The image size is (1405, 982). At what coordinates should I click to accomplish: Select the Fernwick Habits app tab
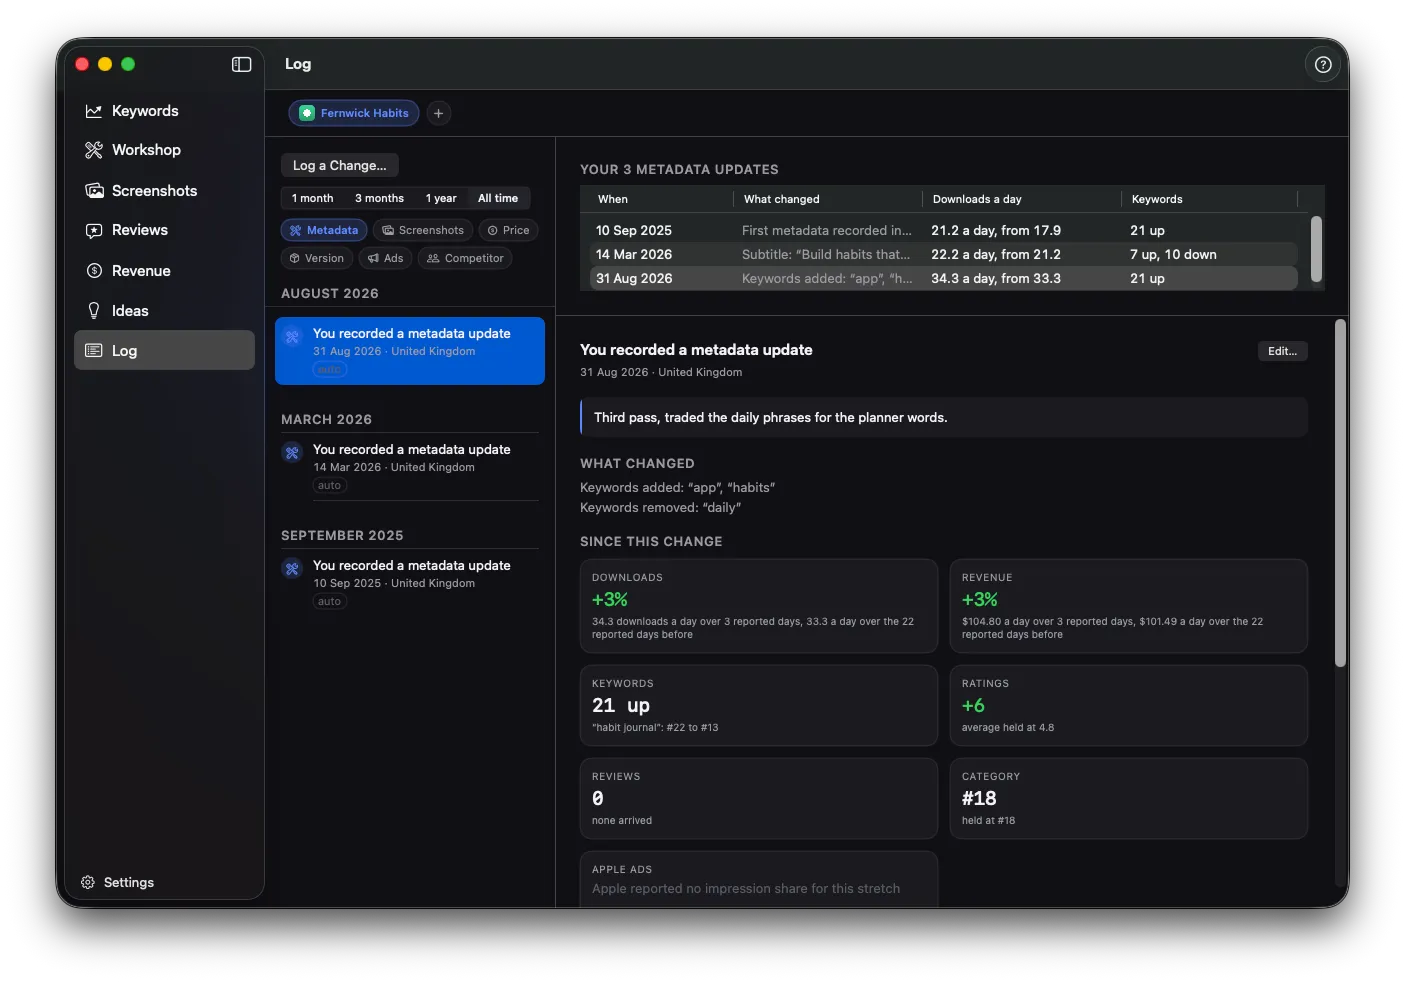coord(354,113)
